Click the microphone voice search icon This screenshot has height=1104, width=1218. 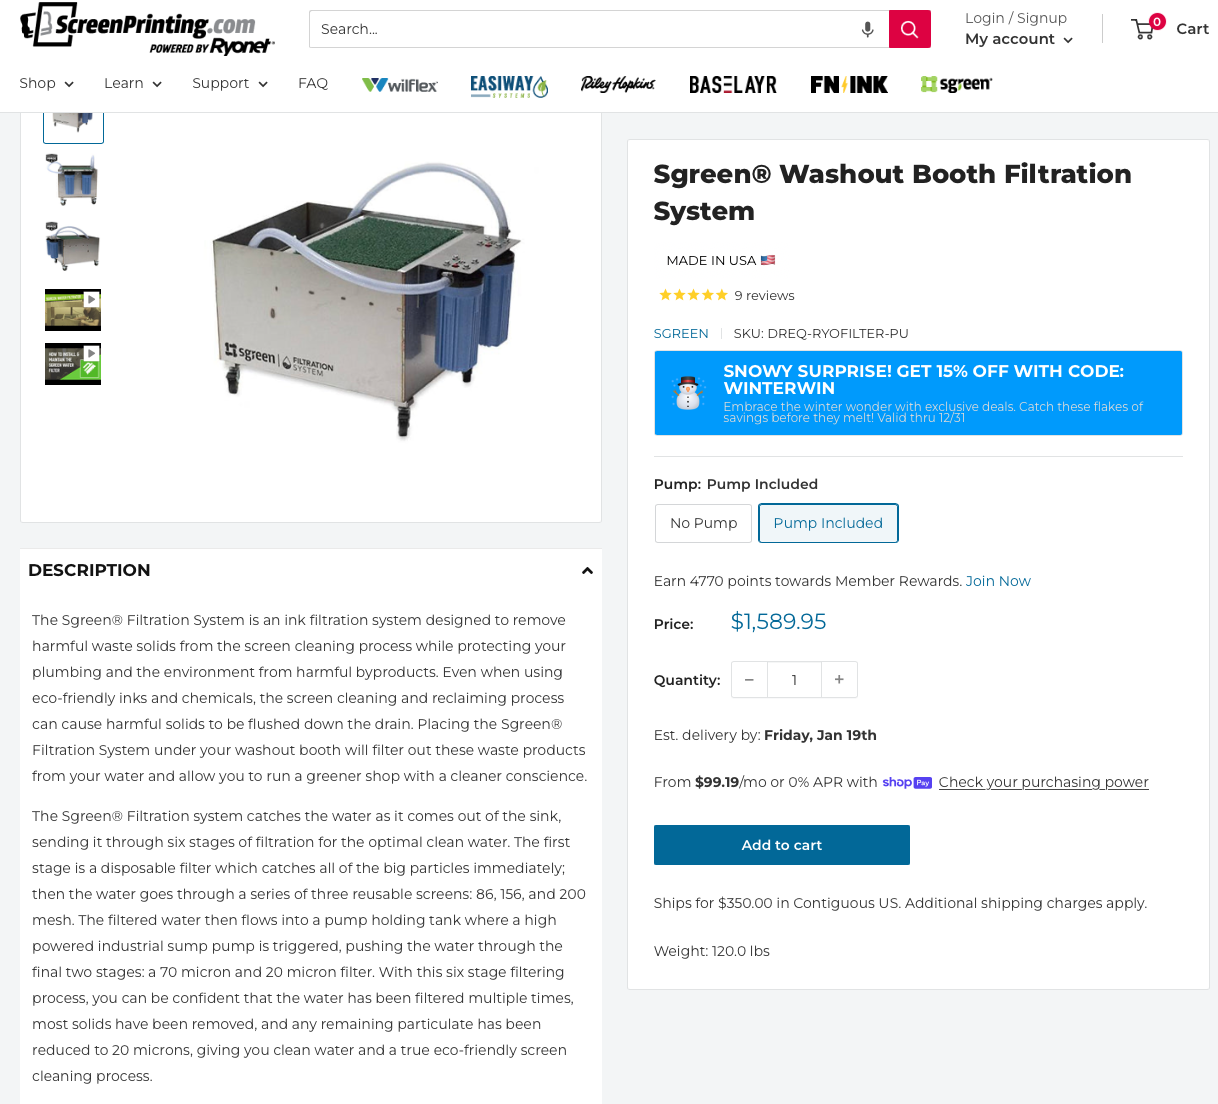pyautogui.click(x=867, y=29)
